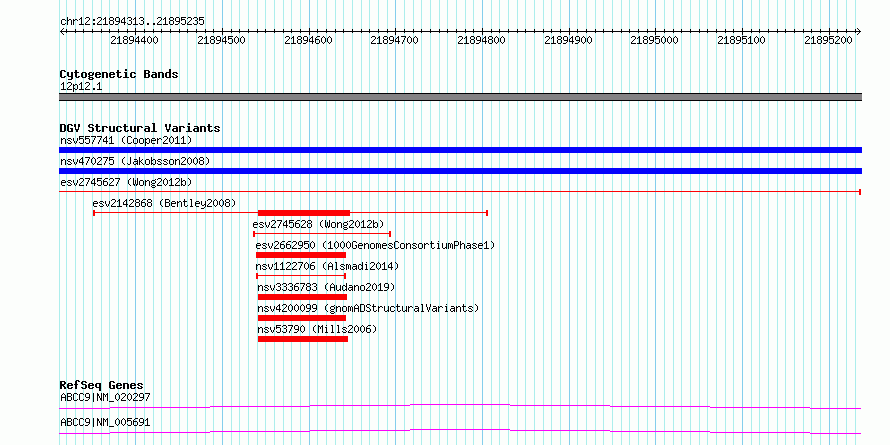Open esv2662950 (1000GenomesConsortiumPhase1) label
This screenshot has width=890, height=445.
click(375, 245)
